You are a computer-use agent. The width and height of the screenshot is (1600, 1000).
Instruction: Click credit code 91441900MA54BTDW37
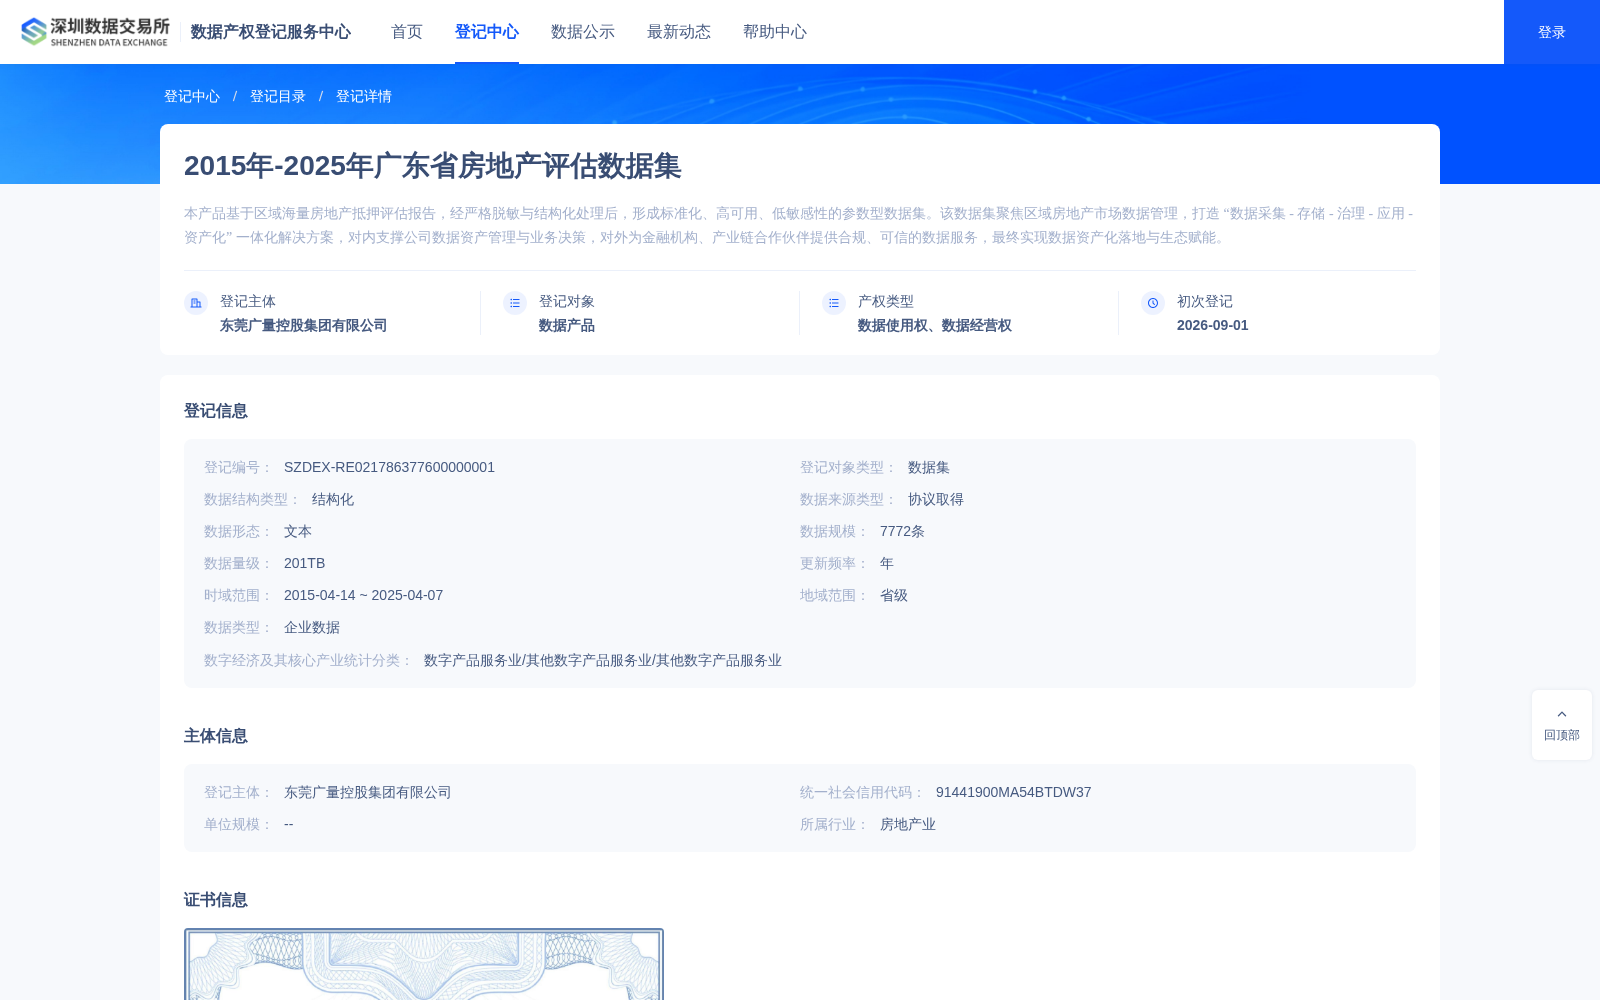pos(1014,792)
